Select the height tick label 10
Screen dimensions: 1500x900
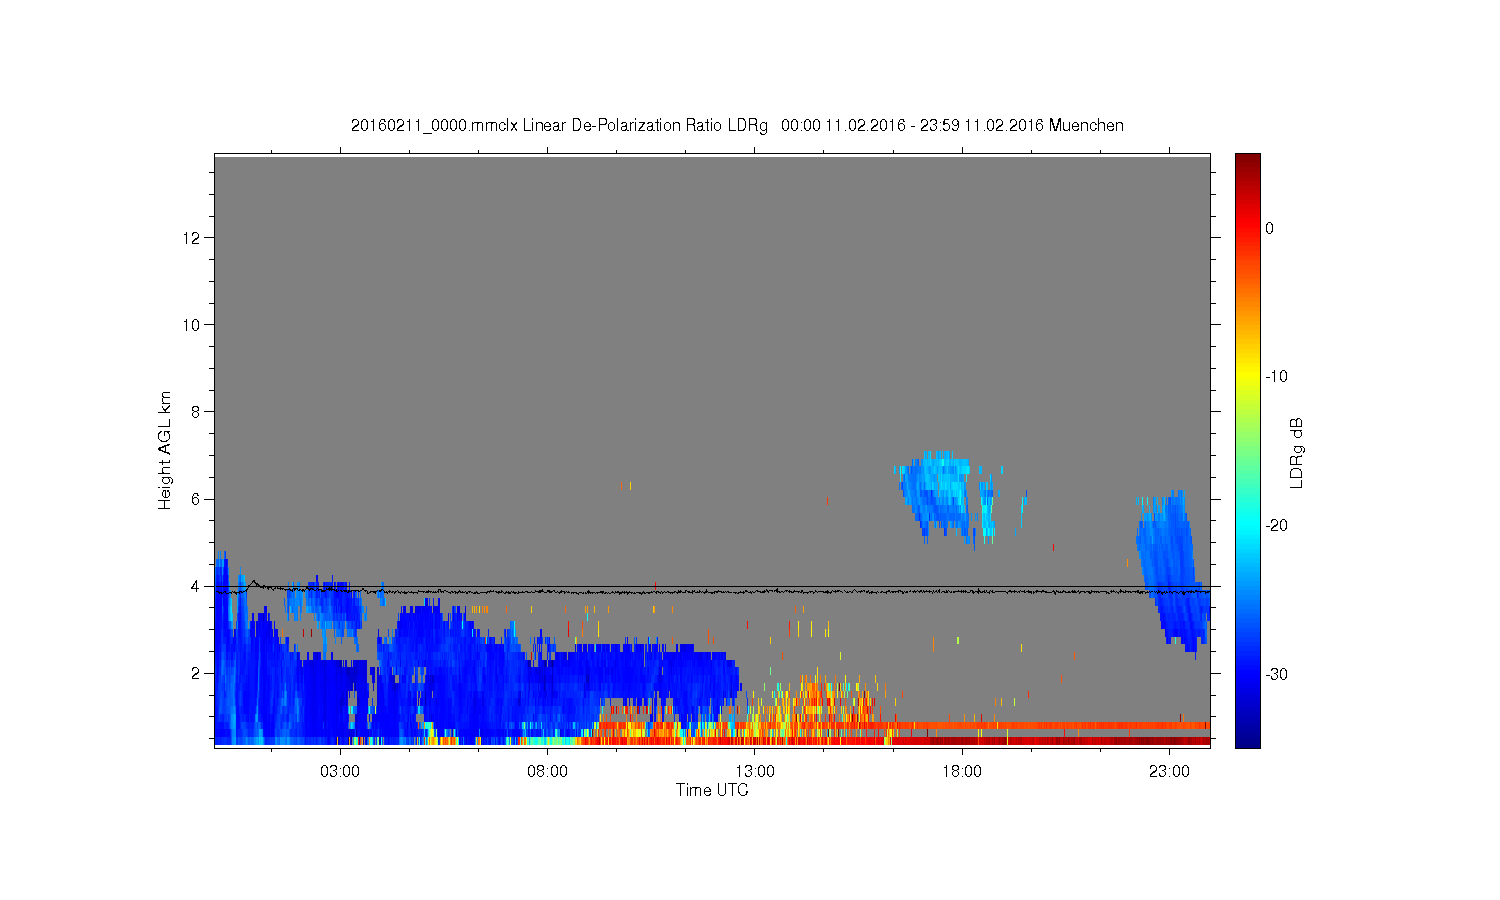tap(193, 324)
